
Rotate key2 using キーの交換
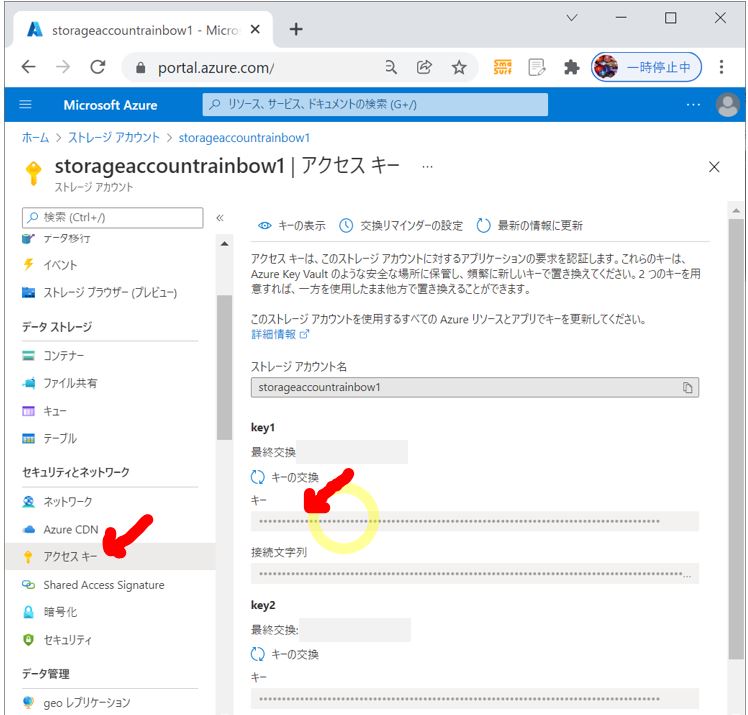[x=285, y=654]
